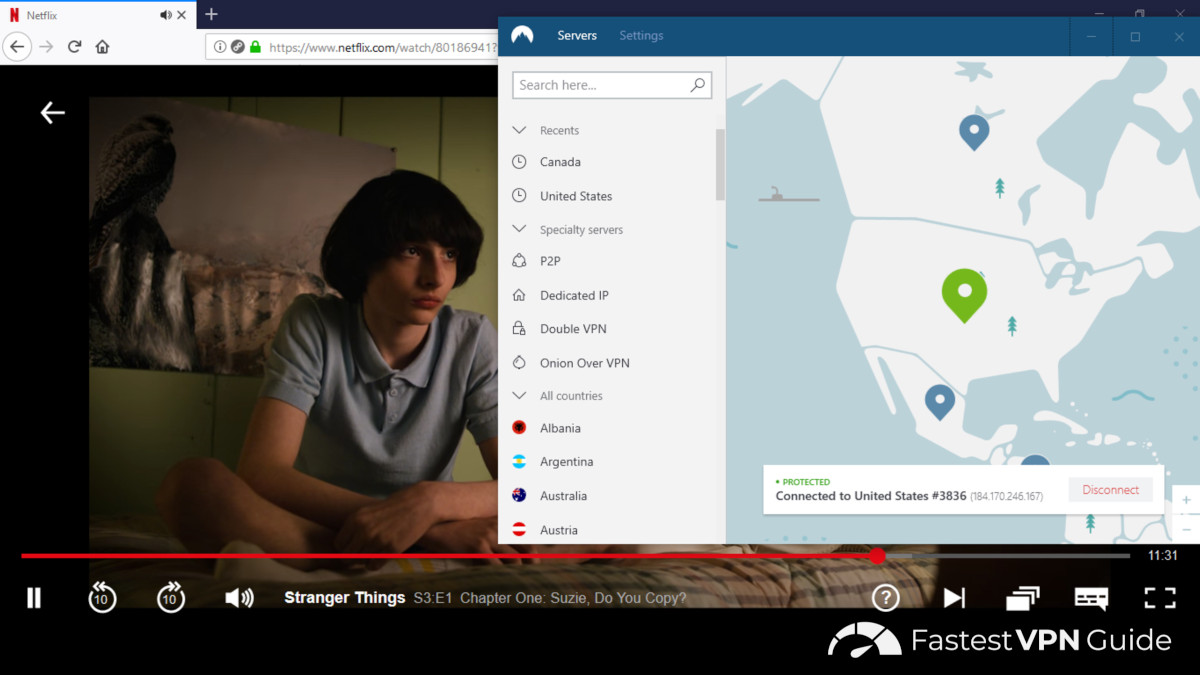Image resolution: width=1200 pixels, height=675 pixels.
Task: Play the next episode
Action: pos(954,598)
